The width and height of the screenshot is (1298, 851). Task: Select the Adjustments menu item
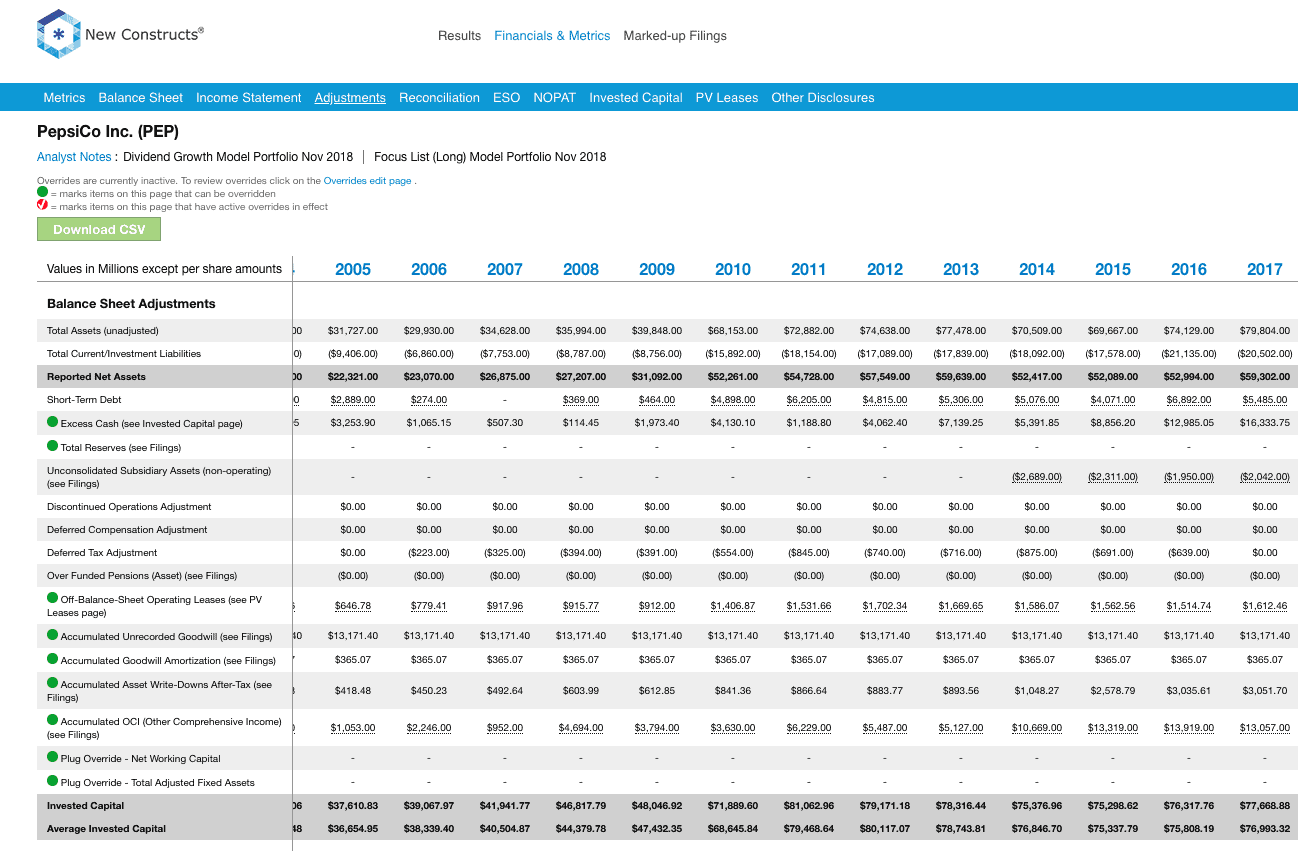click(350, 98)
